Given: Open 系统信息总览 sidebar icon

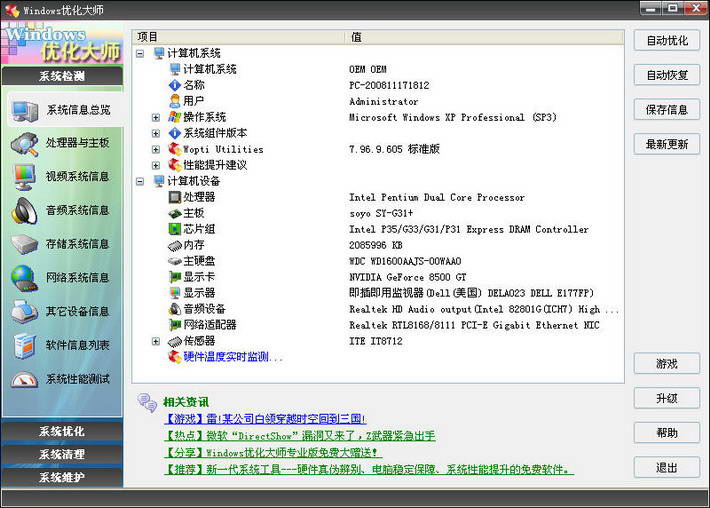Looking at the screenshot, I should tap(25, 110).
